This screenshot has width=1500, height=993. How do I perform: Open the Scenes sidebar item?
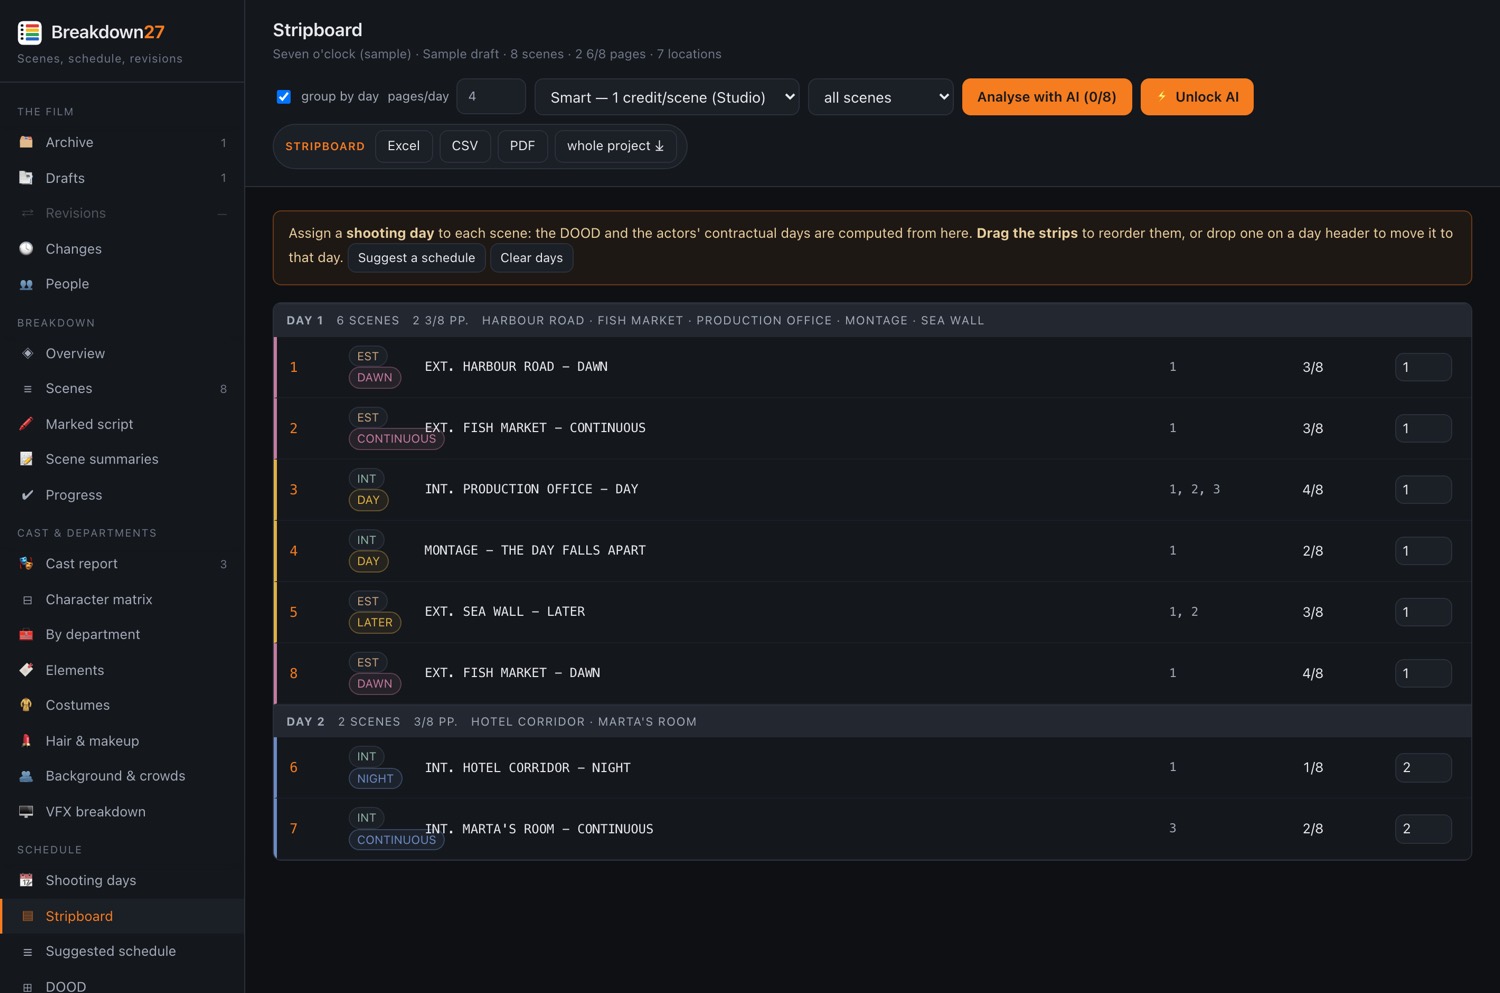pos(122,389)
